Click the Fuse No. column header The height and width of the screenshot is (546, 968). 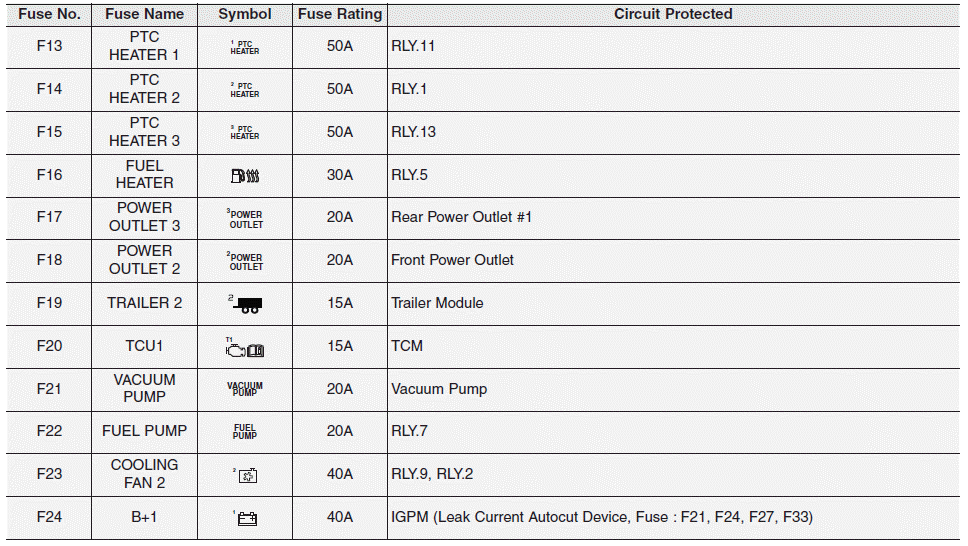pos(49,14)
